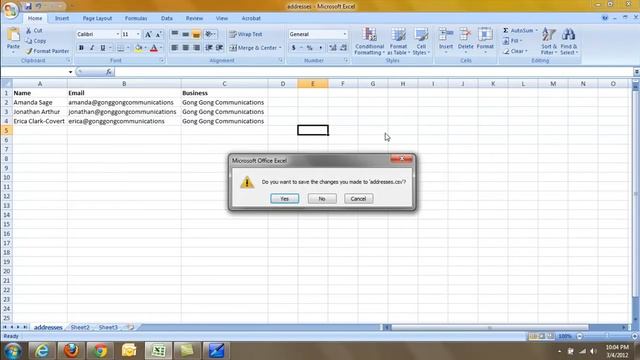Select the Sheet2 worksheet tab
Image resolution: width=640 pixels, height=360 pixels.
click(80, 327)
